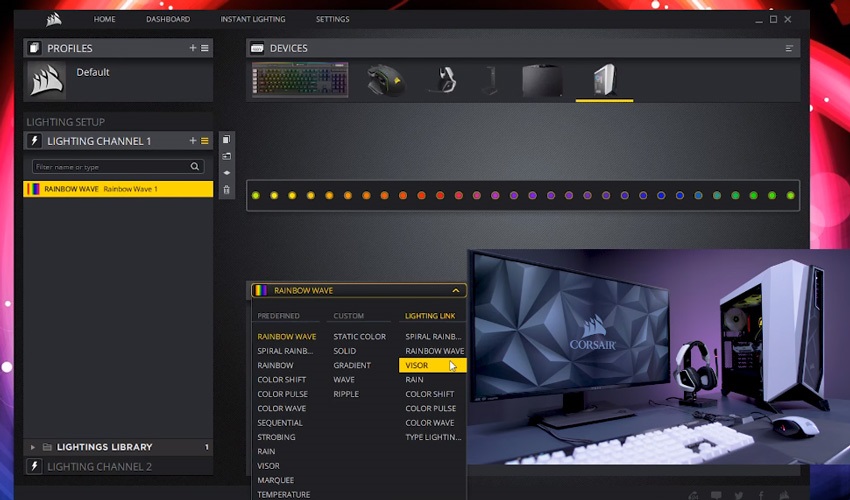Click the copy layer icon
Screen dimensions: 850x500
[227, 139]
